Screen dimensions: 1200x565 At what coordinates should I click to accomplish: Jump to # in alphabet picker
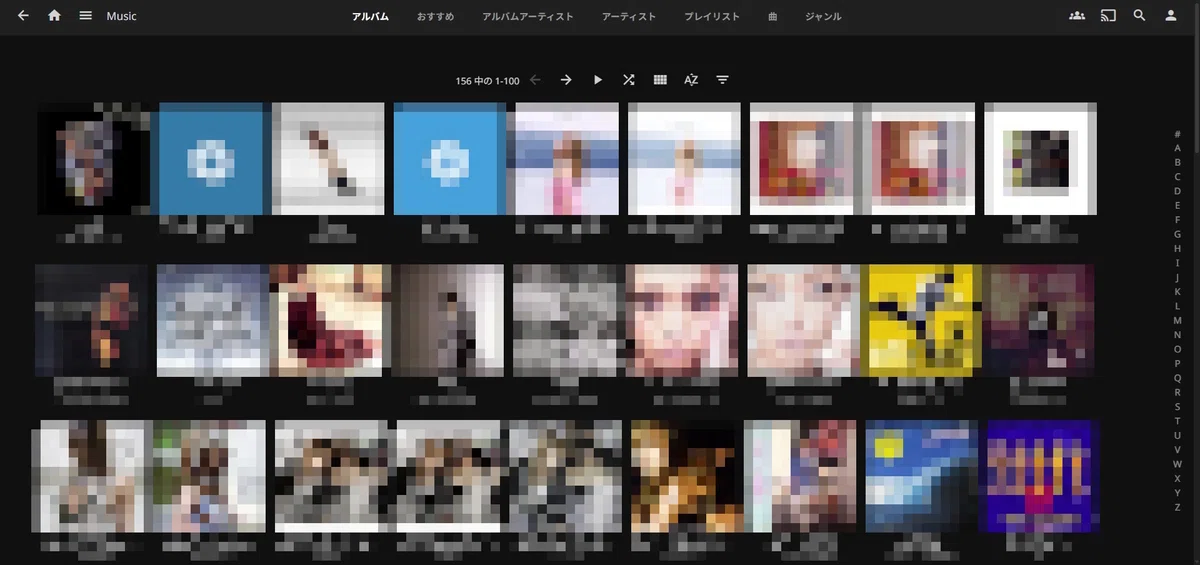1178,134
